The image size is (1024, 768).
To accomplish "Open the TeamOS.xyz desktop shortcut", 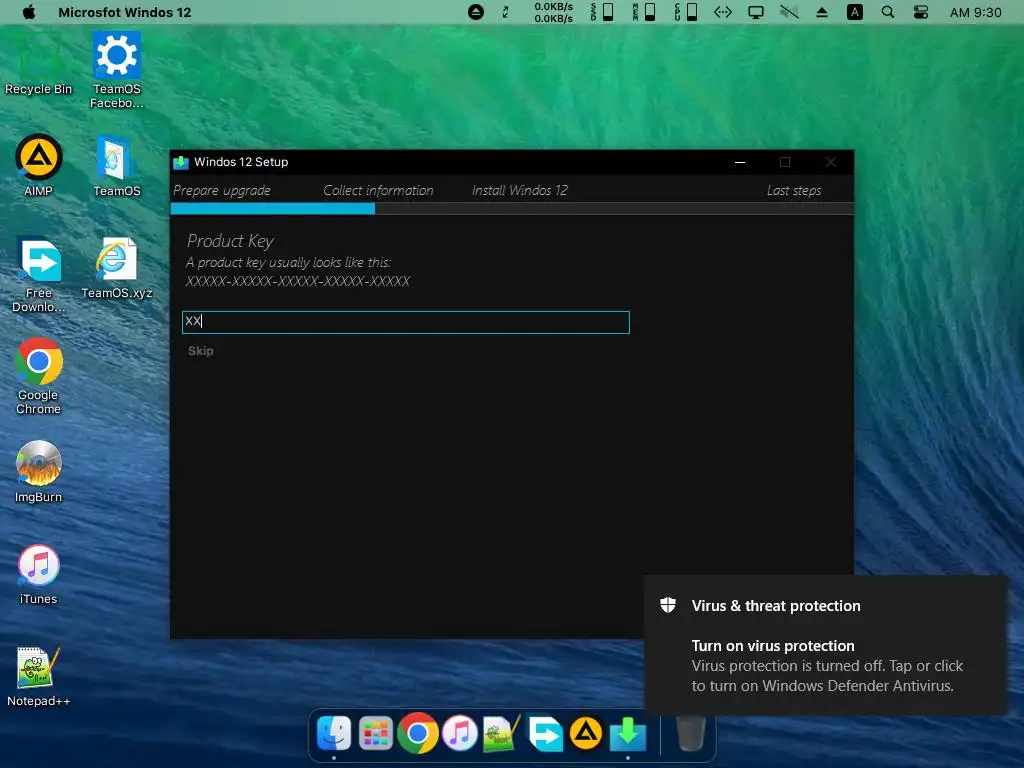I will tap(116, 268).
